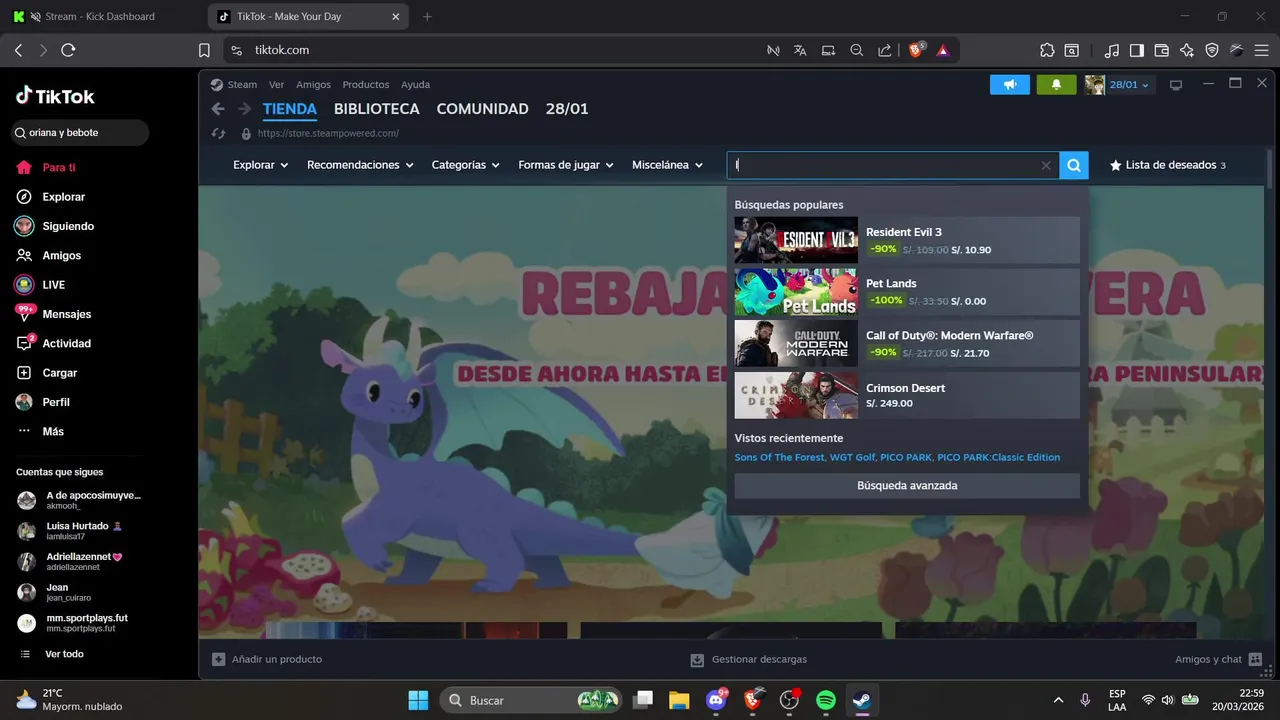Screen dimensions: 1280x720
Task: Open the Ver menu
Action: [x=276, y=85]
